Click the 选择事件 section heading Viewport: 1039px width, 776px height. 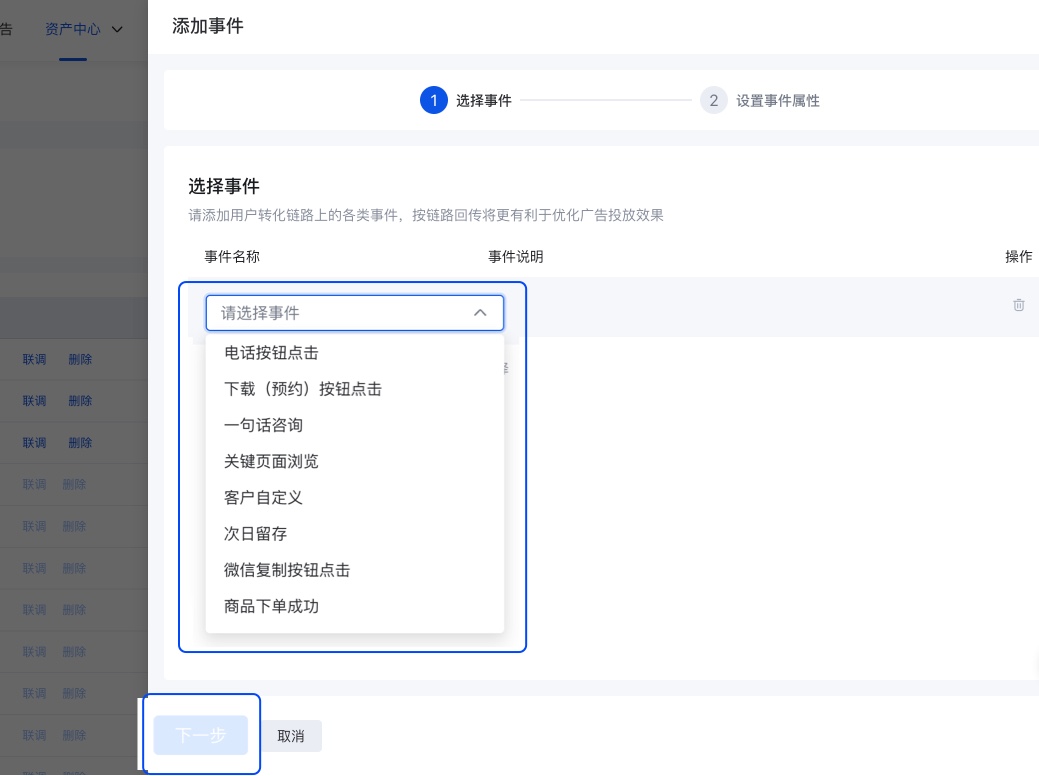(x=224, y=186)
